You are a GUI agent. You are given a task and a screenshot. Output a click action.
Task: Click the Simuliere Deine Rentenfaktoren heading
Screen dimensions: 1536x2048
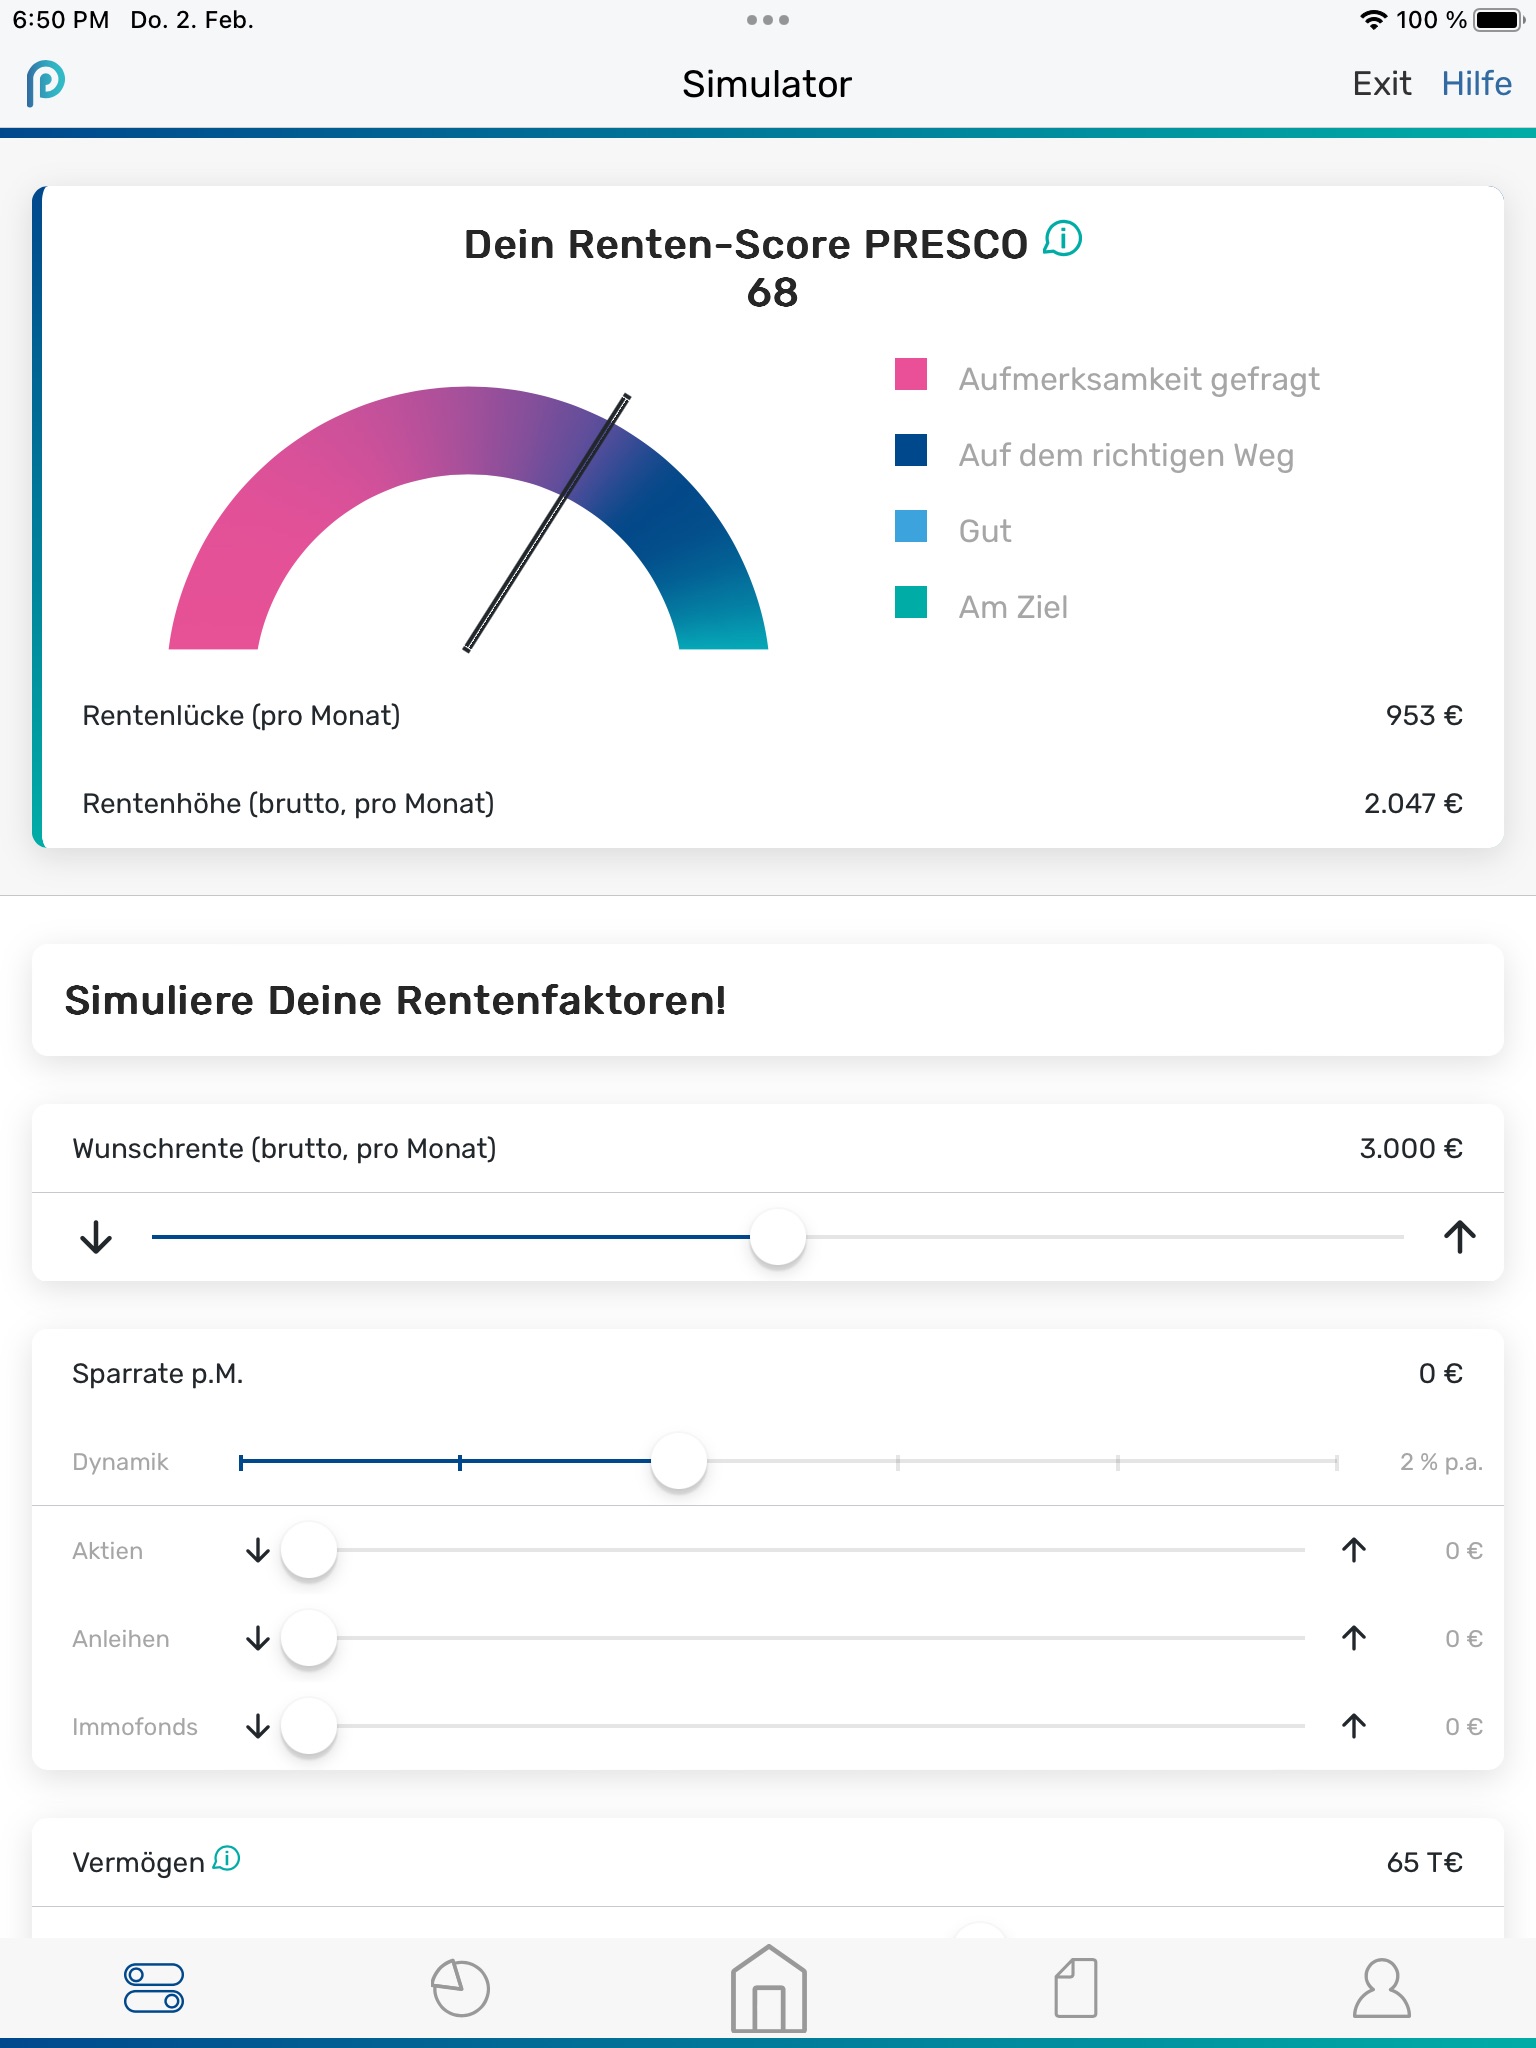click(x=395, y=1000)
